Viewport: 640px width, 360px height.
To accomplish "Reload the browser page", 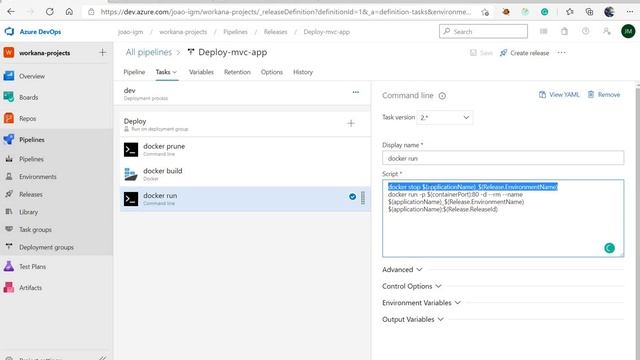I will [49, 12].
